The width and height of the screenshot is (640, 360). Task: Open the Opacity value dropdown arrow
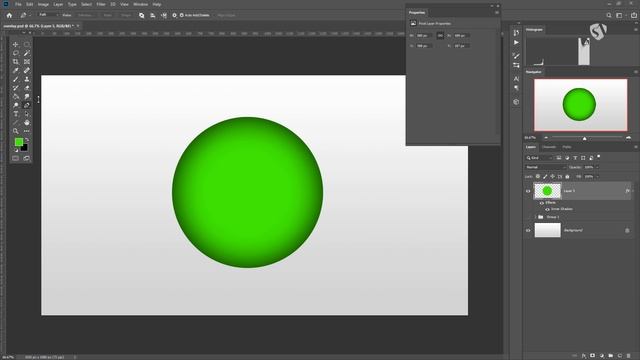pos(597,167)
